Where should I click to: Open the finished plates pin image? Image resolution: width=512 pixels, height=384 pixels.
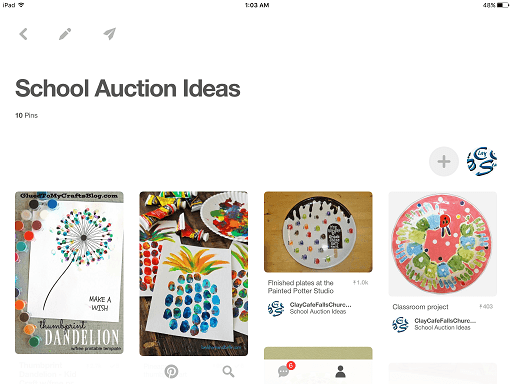pyautogui.click(x=318, y=232)
